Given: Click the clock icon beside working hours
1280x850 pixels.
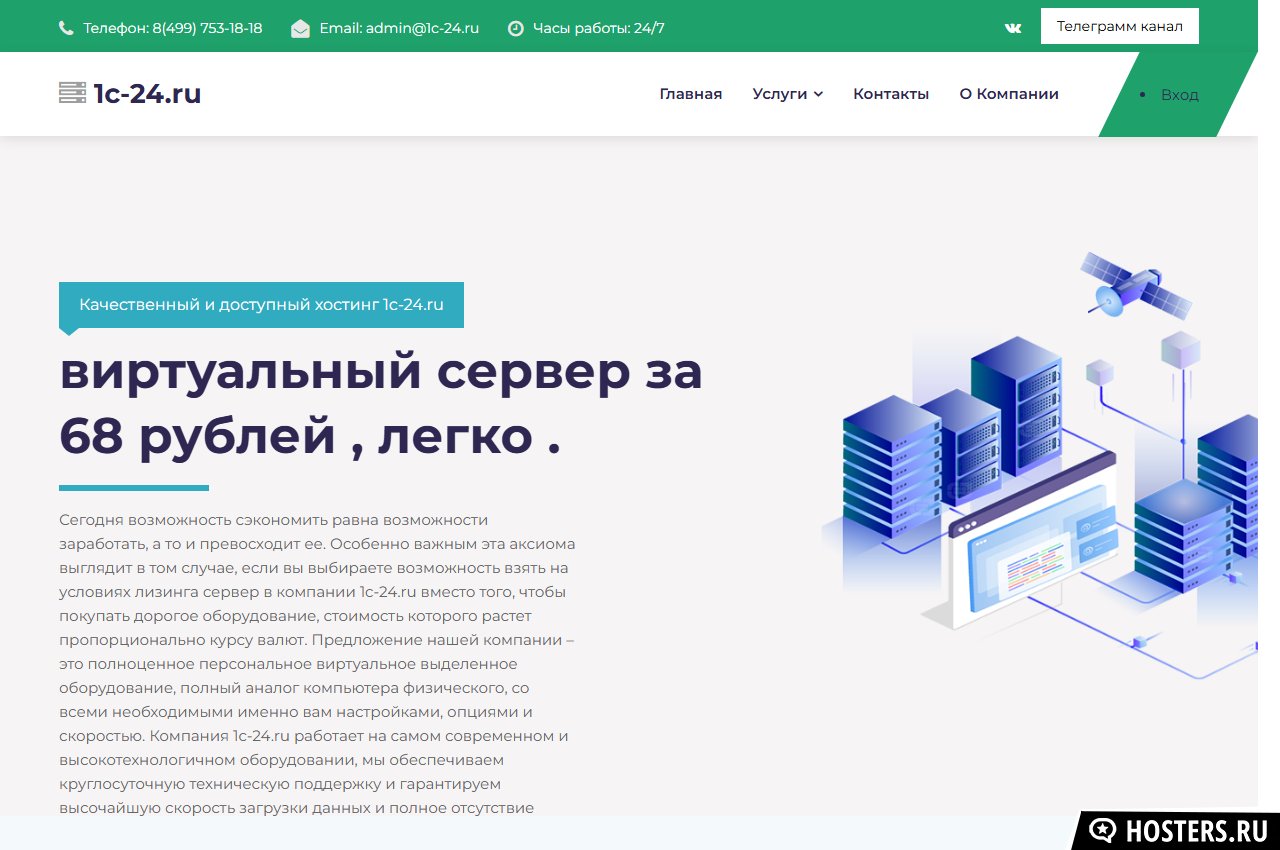Looking at the screenshot, I should [516, 28].
